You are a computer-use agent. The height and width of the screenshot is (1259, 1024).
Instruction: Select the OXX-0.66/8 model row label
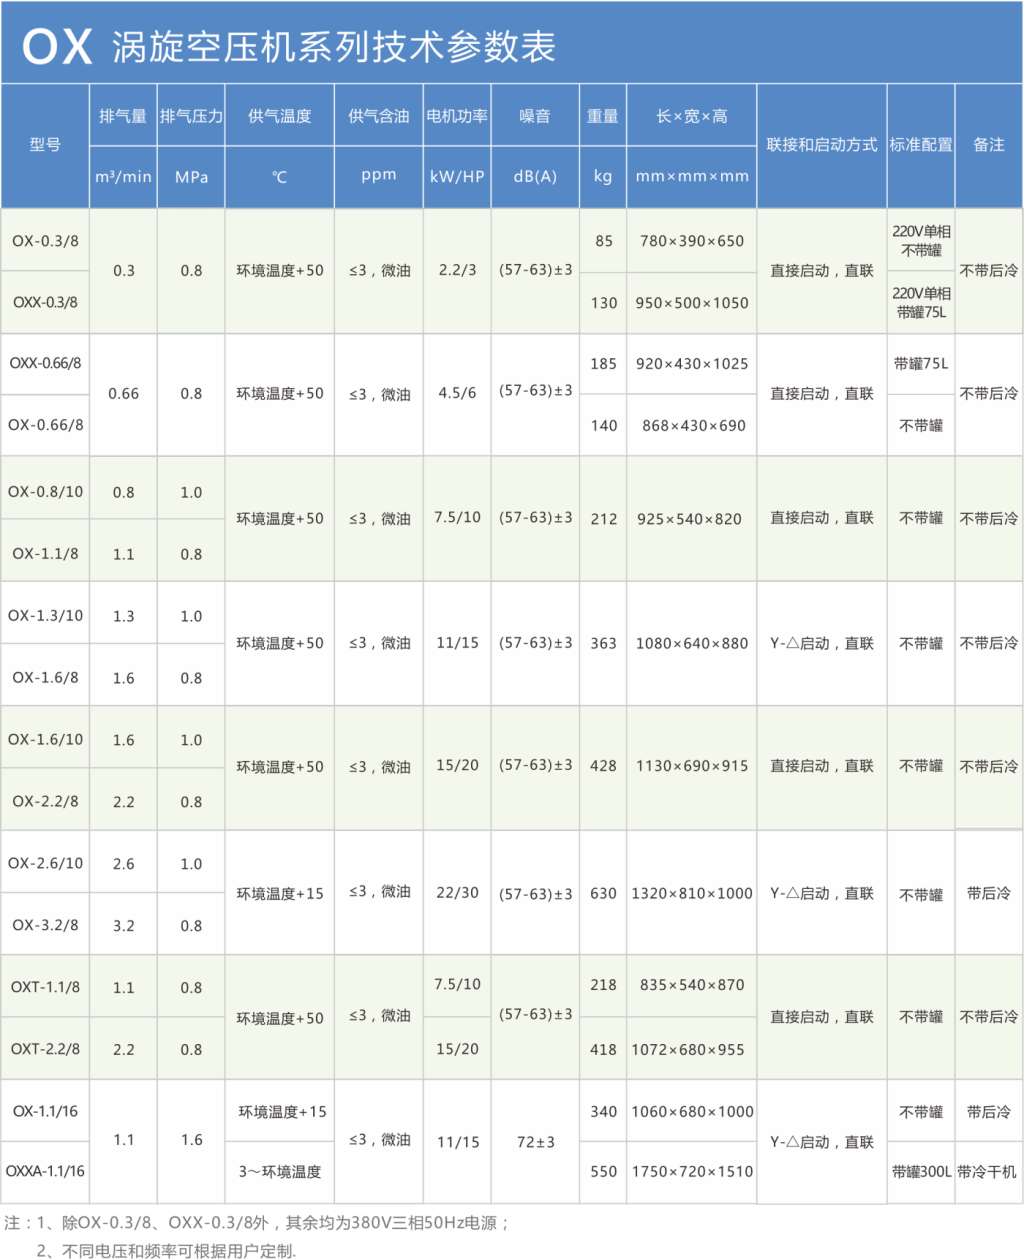(45, 364)
